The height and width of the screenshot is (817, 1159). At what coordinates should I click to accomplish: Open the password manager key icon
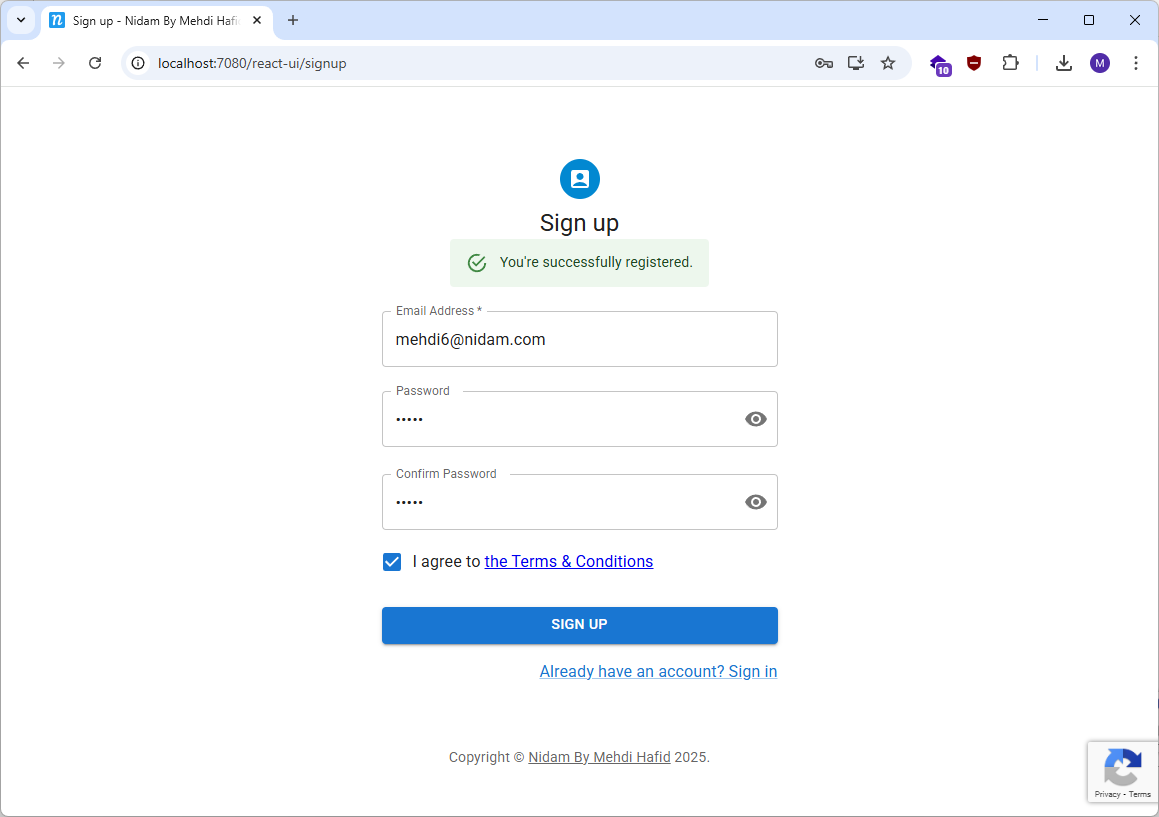[823, 63]
